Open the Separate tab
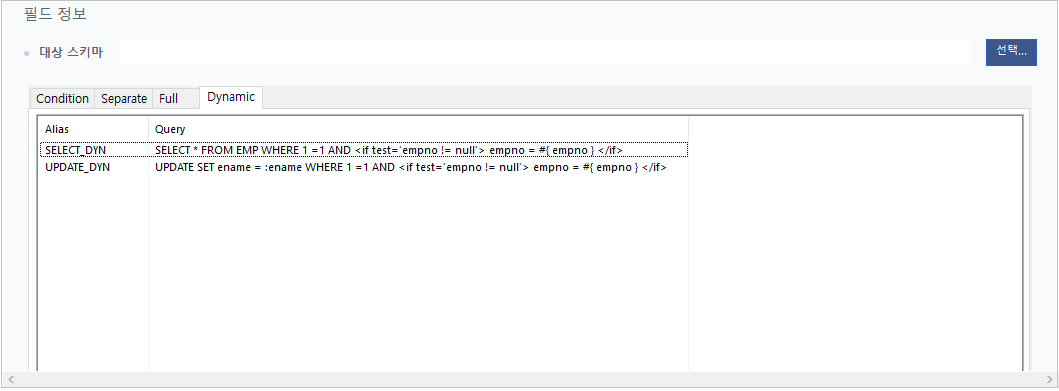 click(124, 99)
